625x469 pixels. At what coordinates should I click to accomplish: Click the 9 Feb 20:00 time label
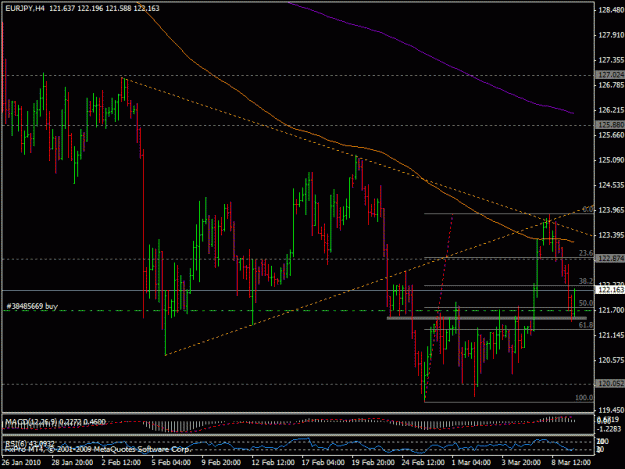(x=221, y=462)
